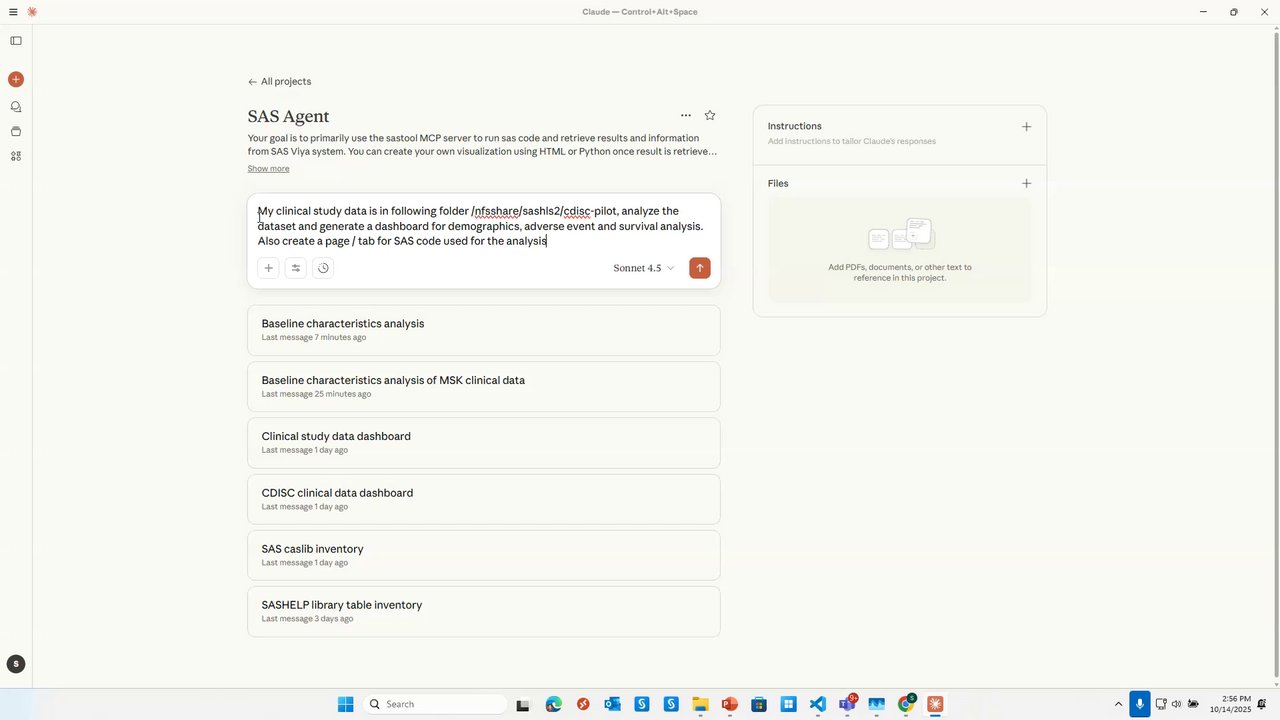Send the message with arrow button
This screenshot has height=720, width=1280.
point(700,268)
